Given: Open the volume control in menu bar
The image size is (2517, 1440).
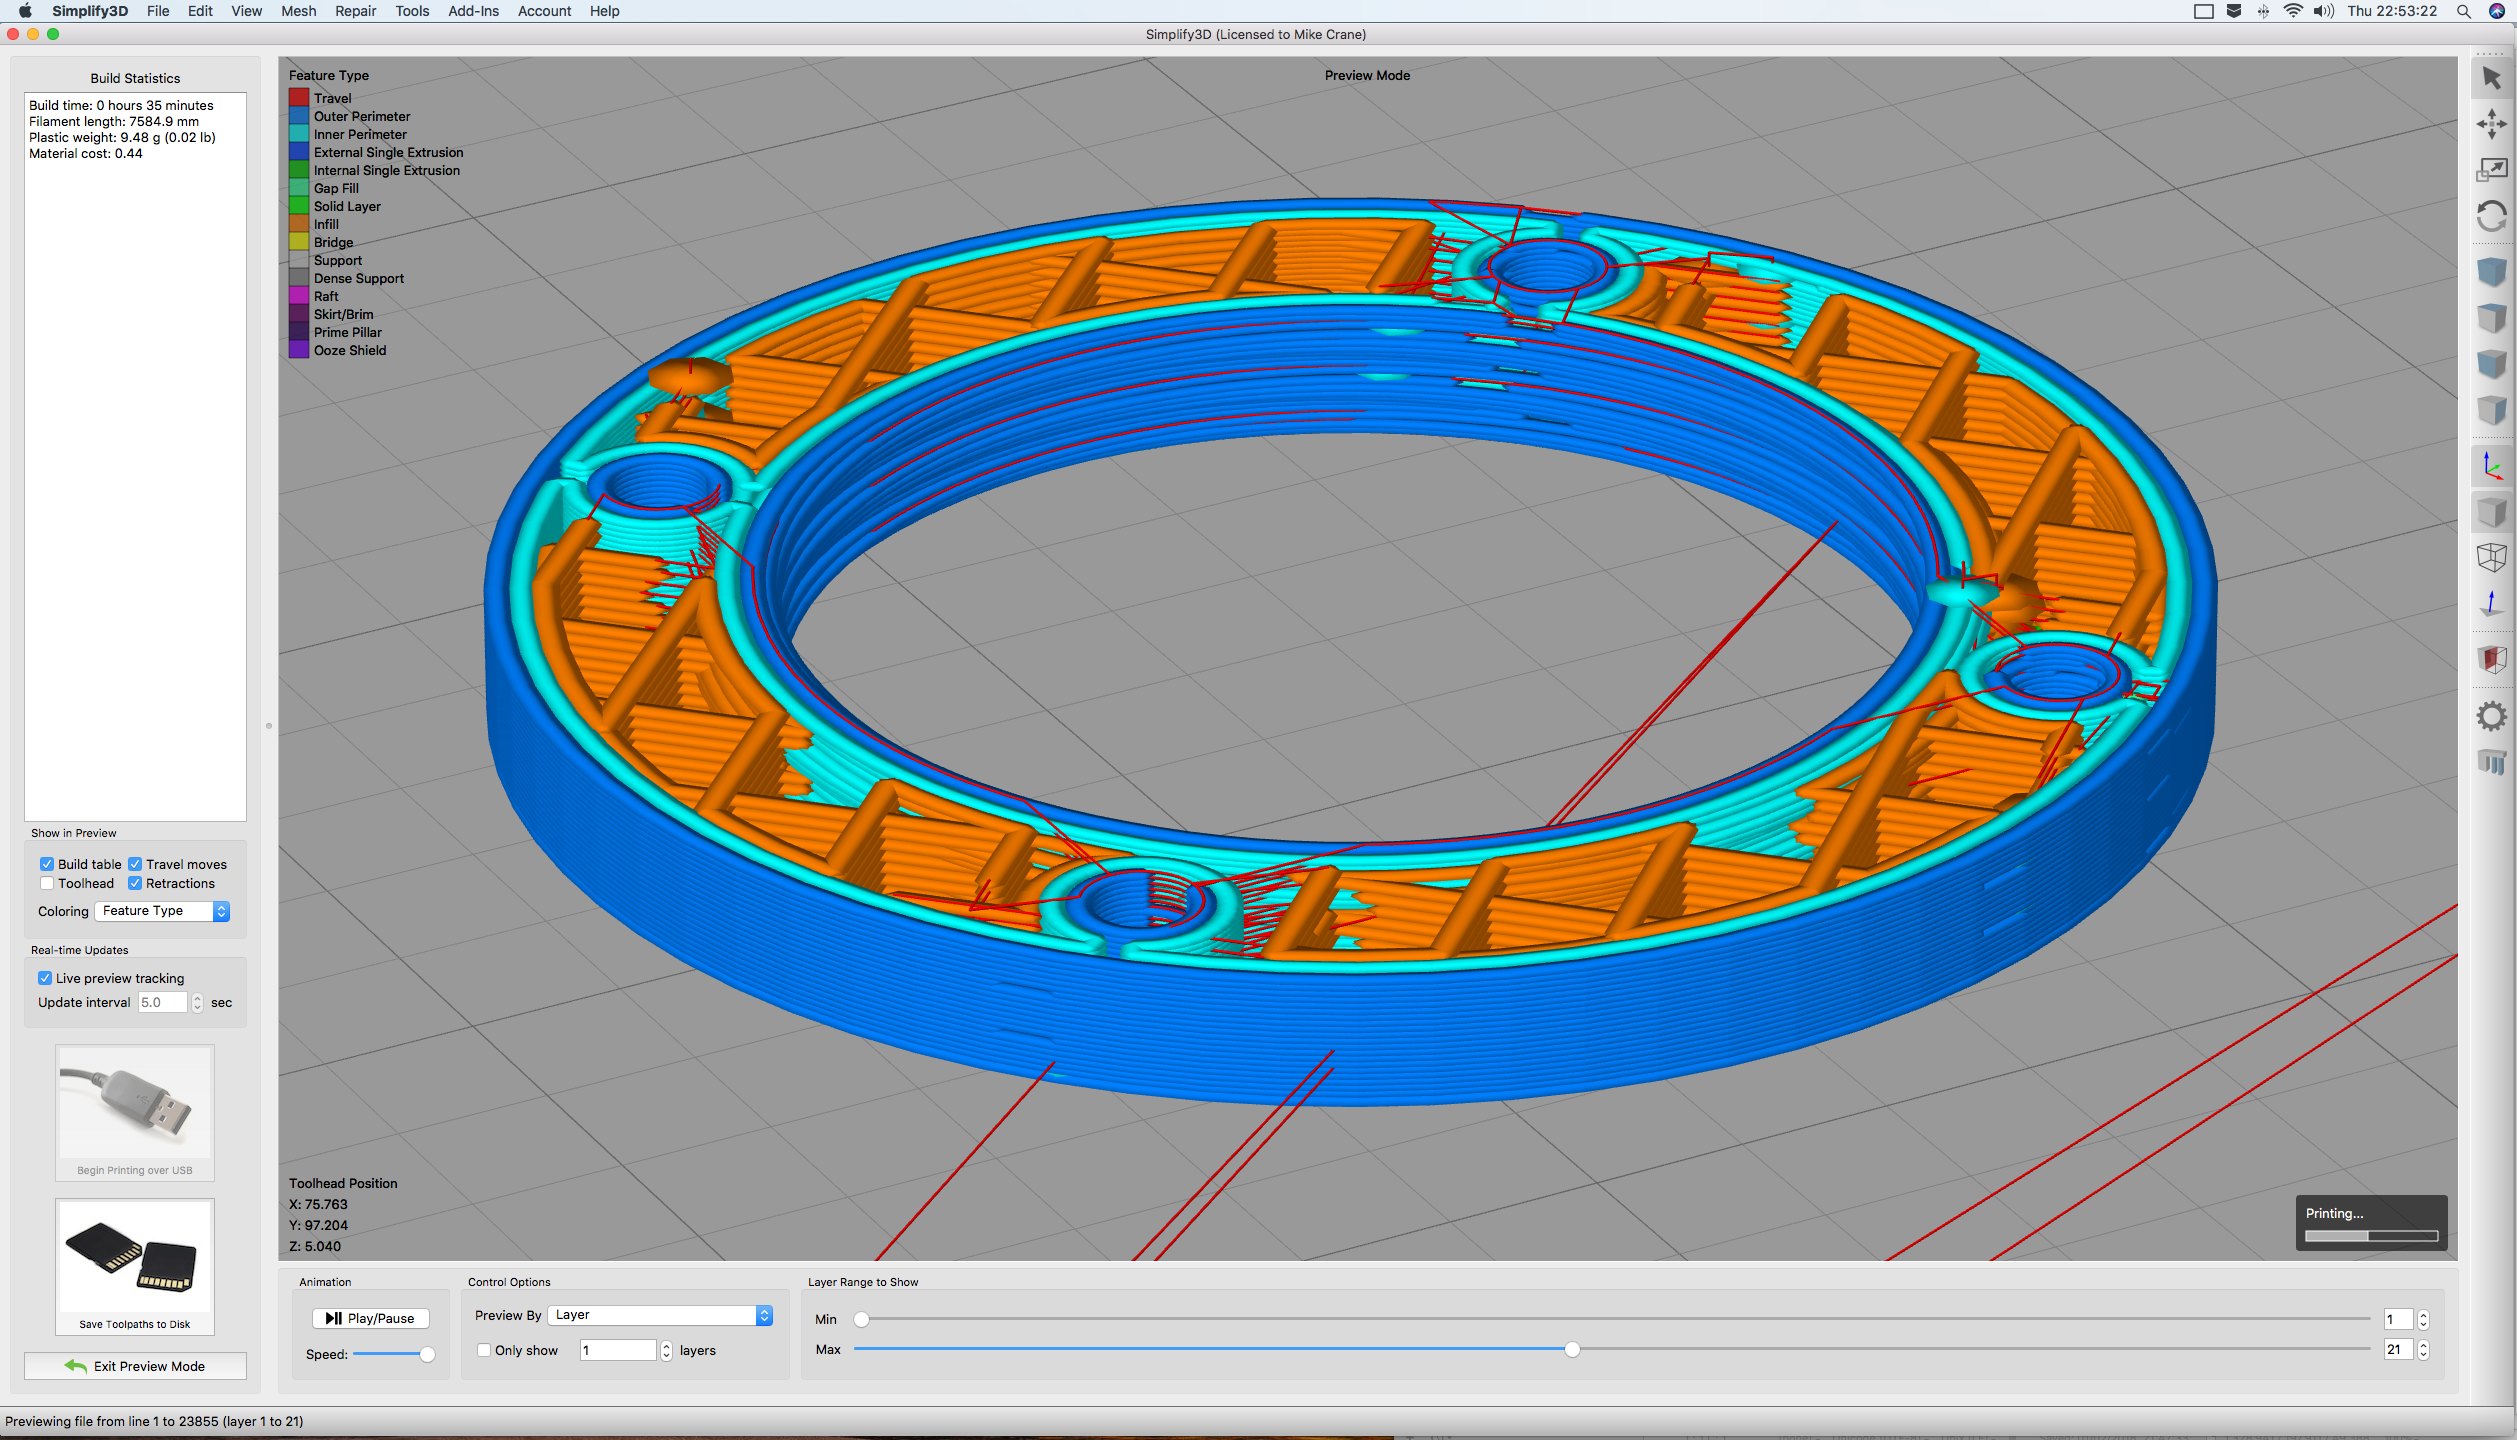Looking at the screenshot, I should click(x=2323, y=11).
